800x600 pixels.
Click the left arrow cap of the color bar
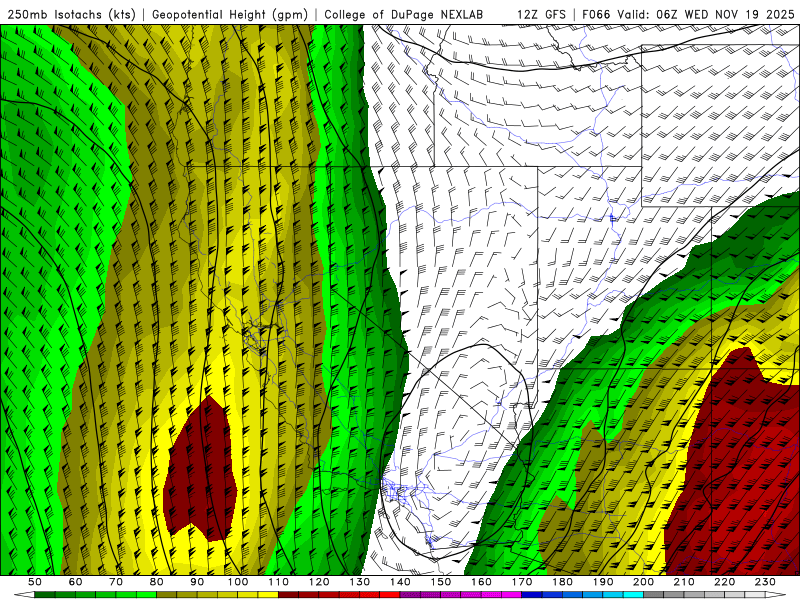pos(24,594)
